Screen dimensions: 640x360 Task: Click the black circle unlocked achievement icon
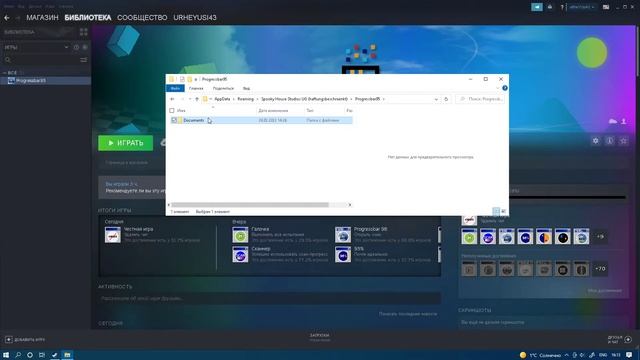click(x=562, y=237)
